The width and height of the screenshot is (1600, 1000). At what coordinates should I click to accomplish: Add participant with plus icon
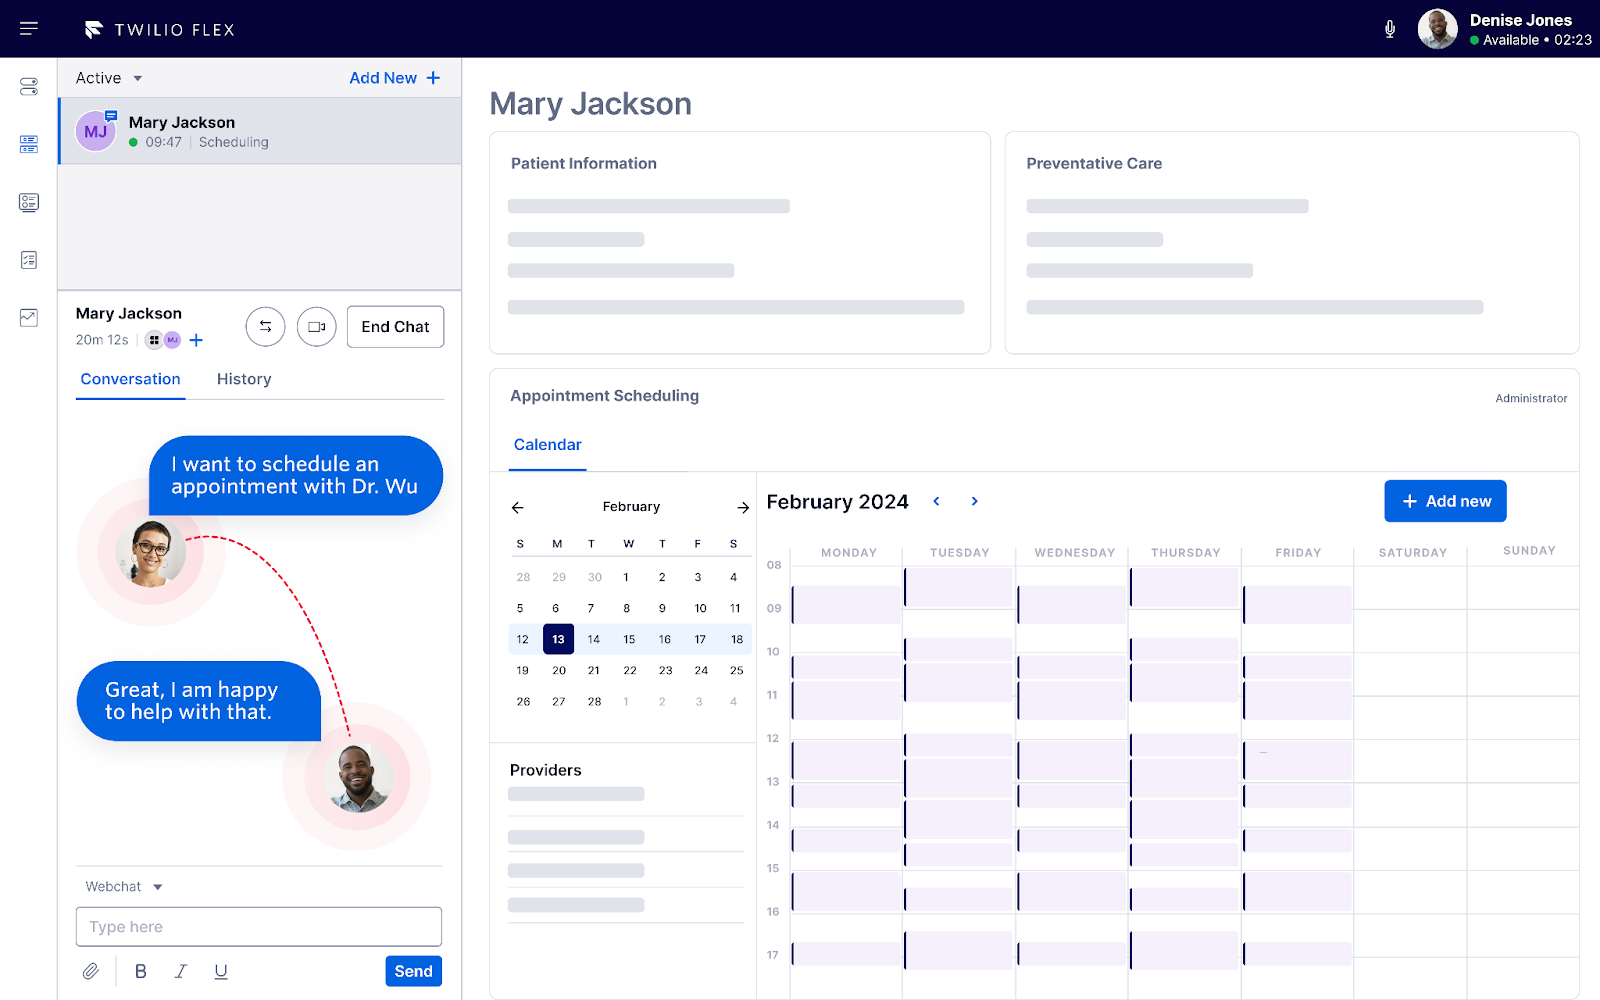(x=196, y=340)
